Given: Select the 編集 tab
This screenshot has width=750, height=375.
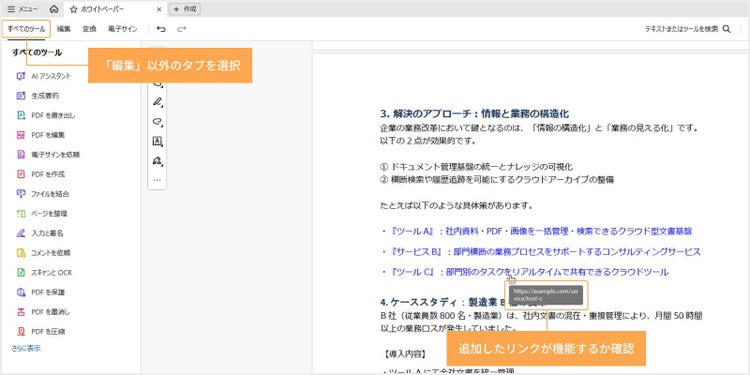Looking at the screenshot, I should [x=64, y=29].
